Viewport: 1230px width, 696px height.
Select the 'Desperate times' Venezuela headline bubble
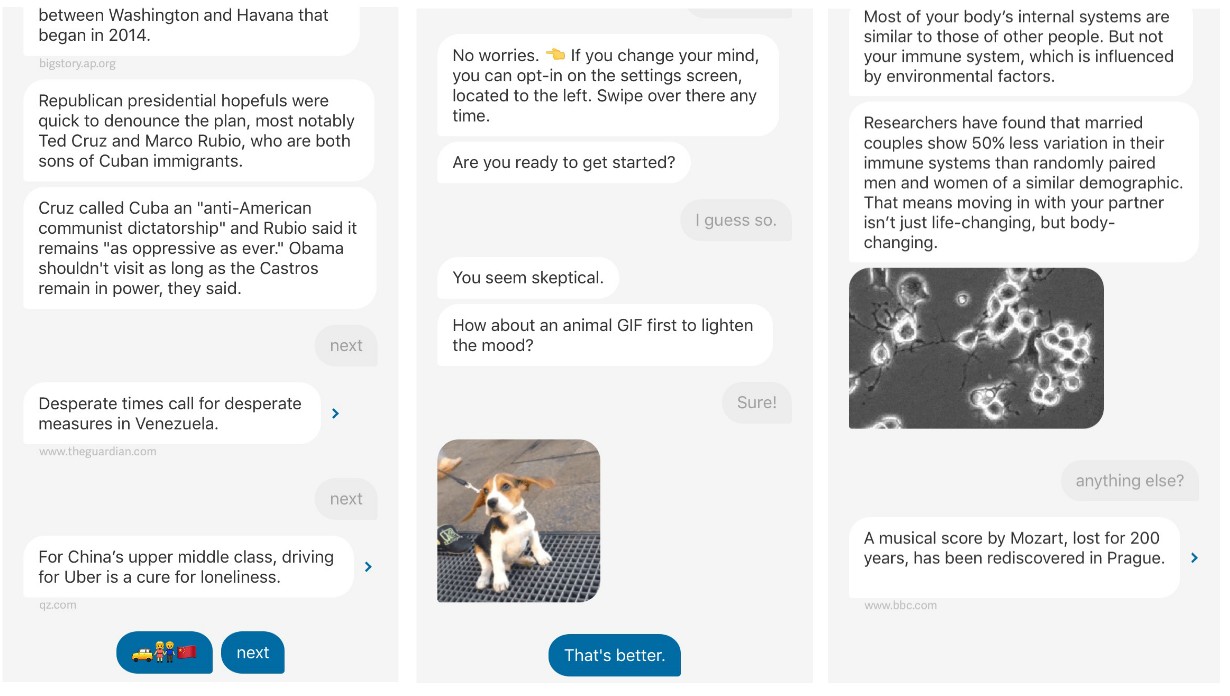172,413
